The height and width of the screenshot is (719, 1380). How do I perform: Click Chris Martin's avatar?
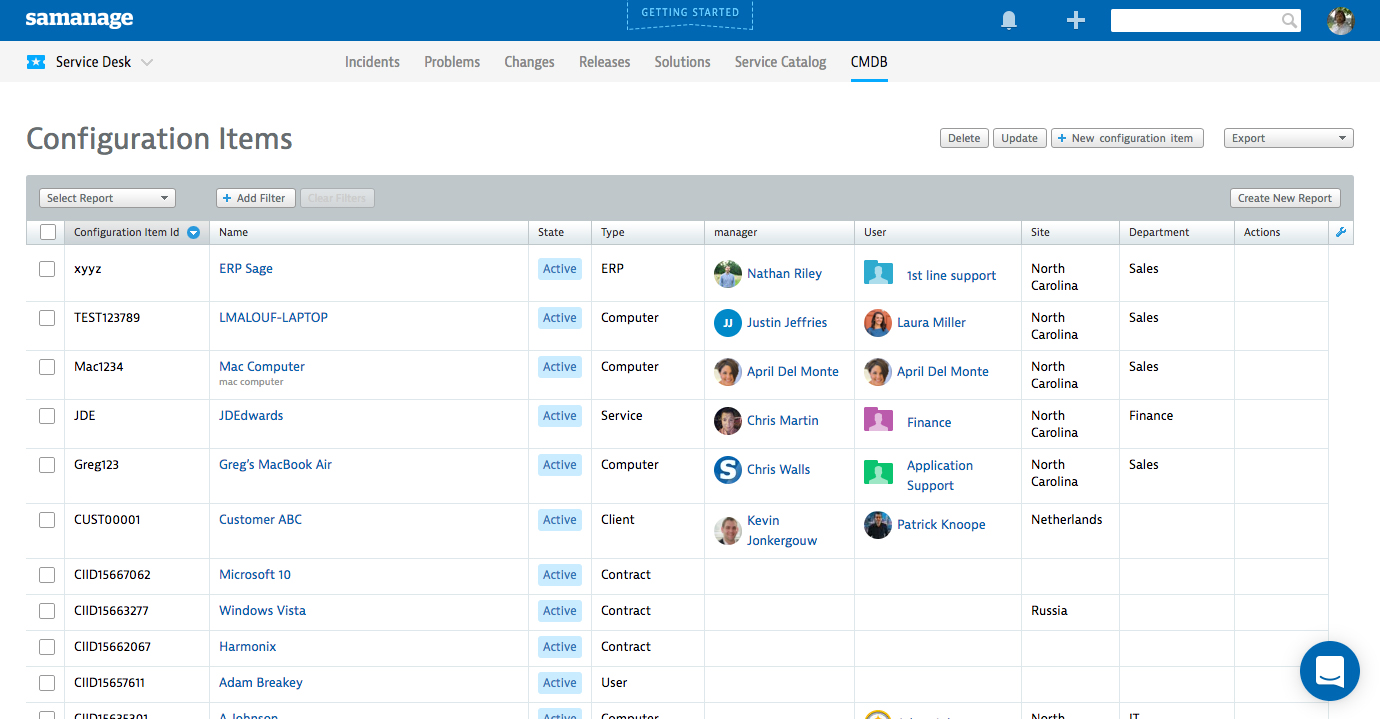pos(728,421)
